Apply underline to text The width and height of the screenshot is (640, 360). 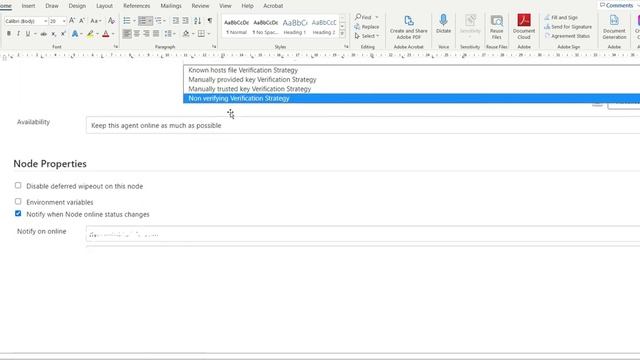coord(27,33)
